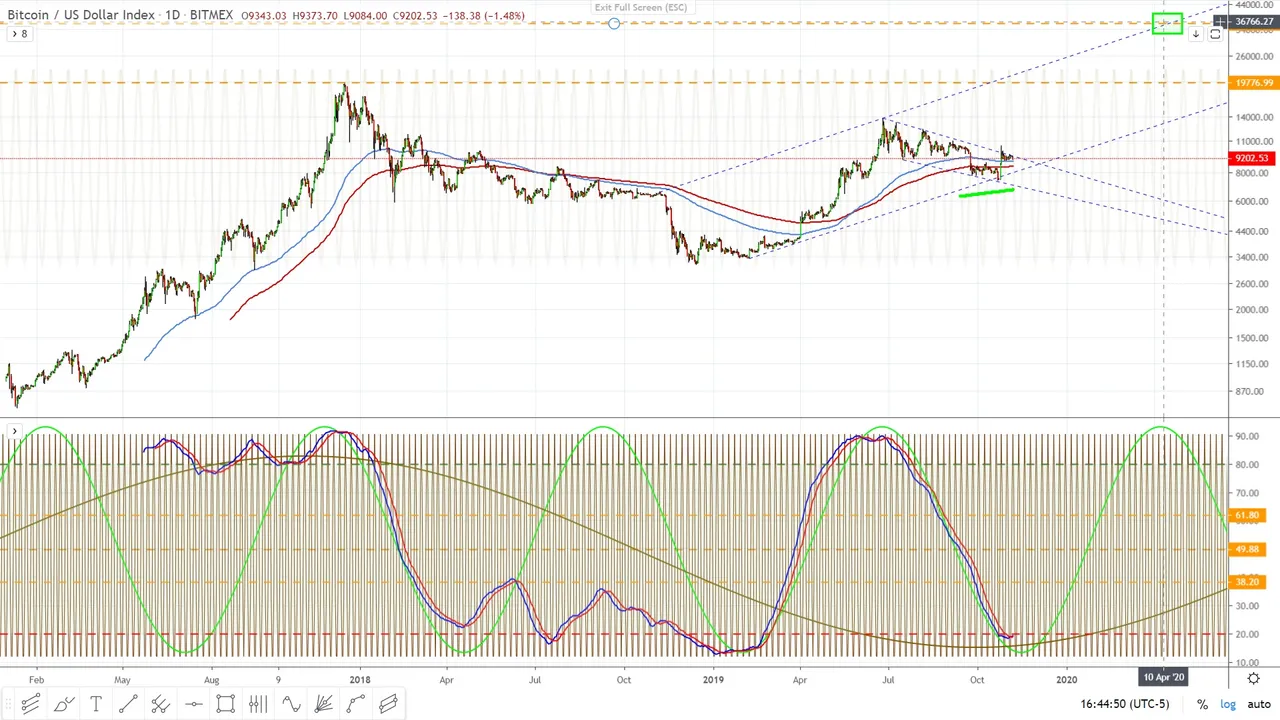The image size is (1280, 720).
Task: Click the 10 Apr '20 date marker
Action: 1164,678
